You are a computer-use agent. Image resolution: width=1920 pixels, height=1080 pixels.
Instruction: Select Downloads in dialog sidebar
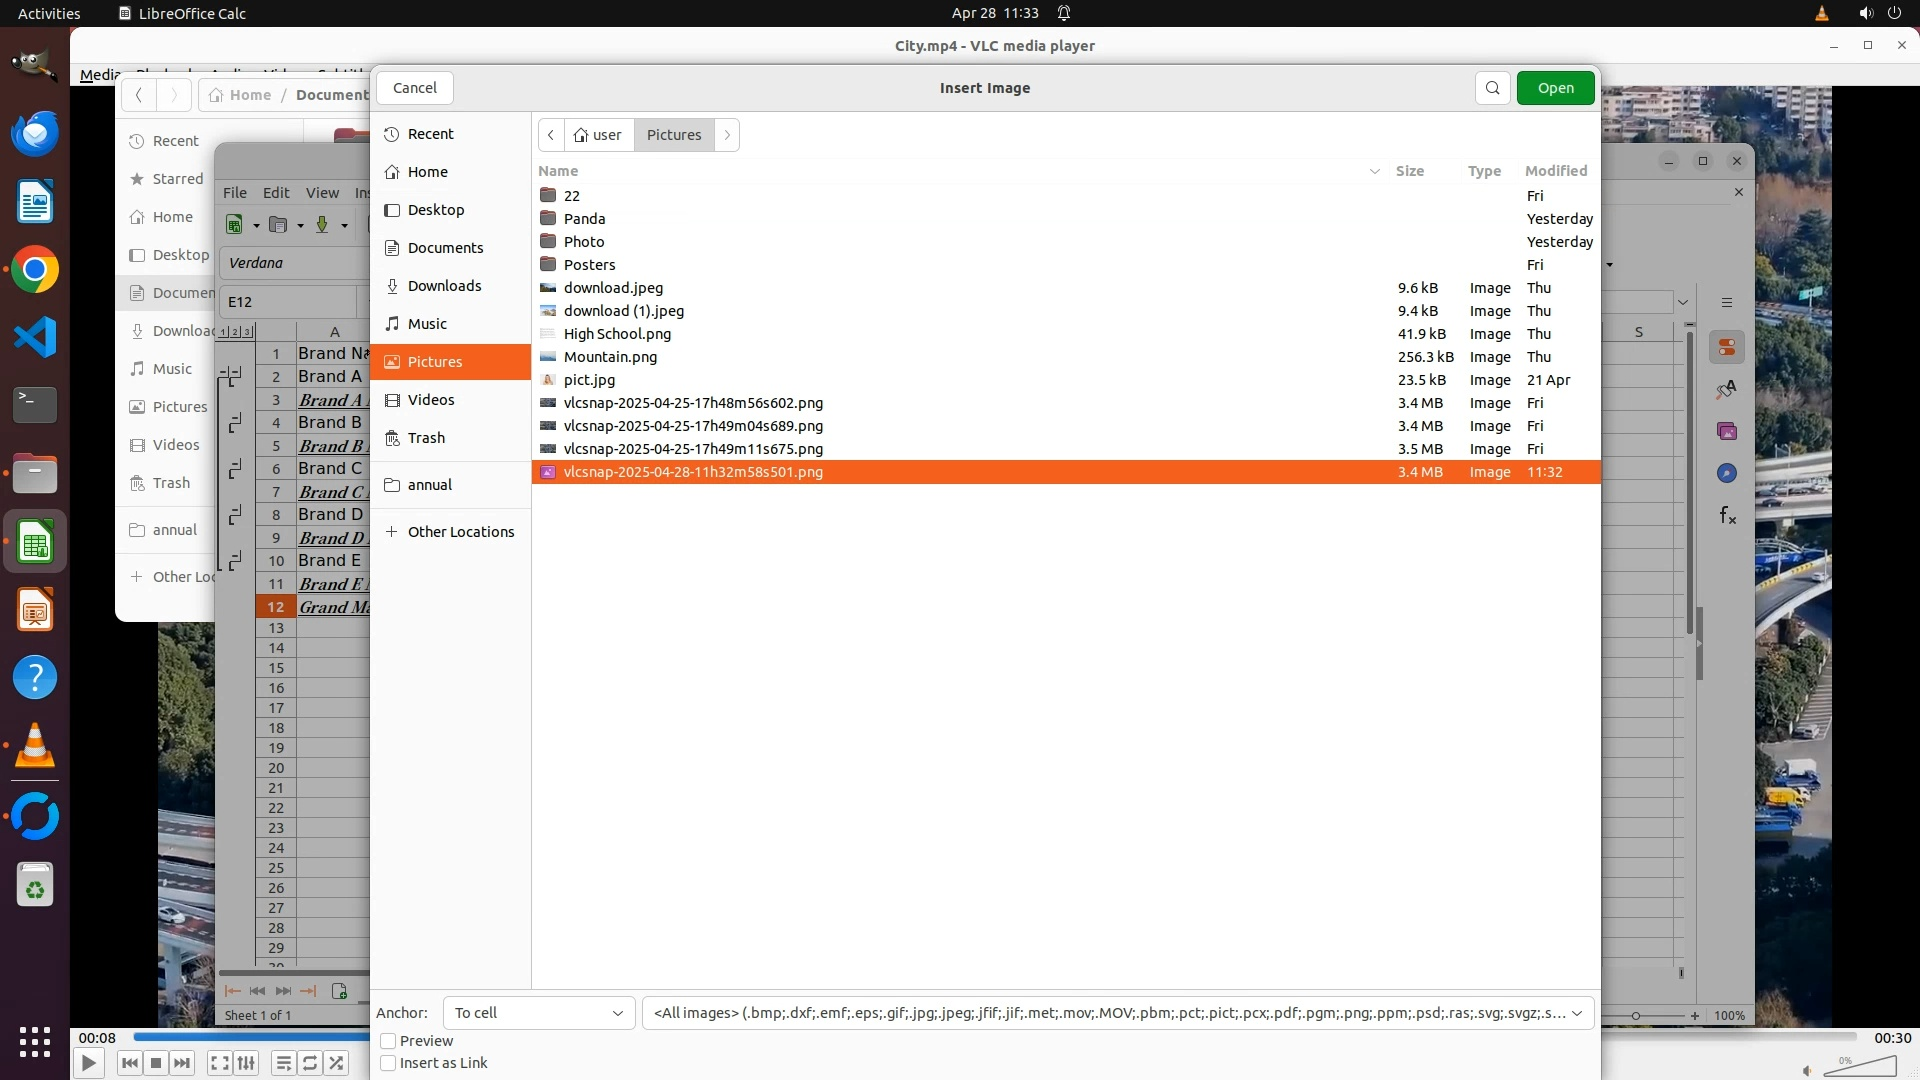click(444, 286)
